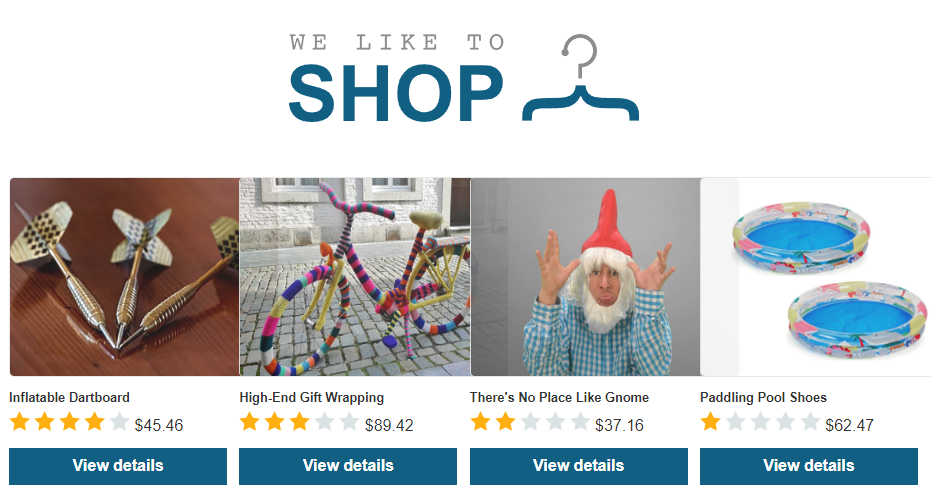Open the yarn-wrapped bicycle image
This screenshot has height=499, width=931.
coord(355,277)
